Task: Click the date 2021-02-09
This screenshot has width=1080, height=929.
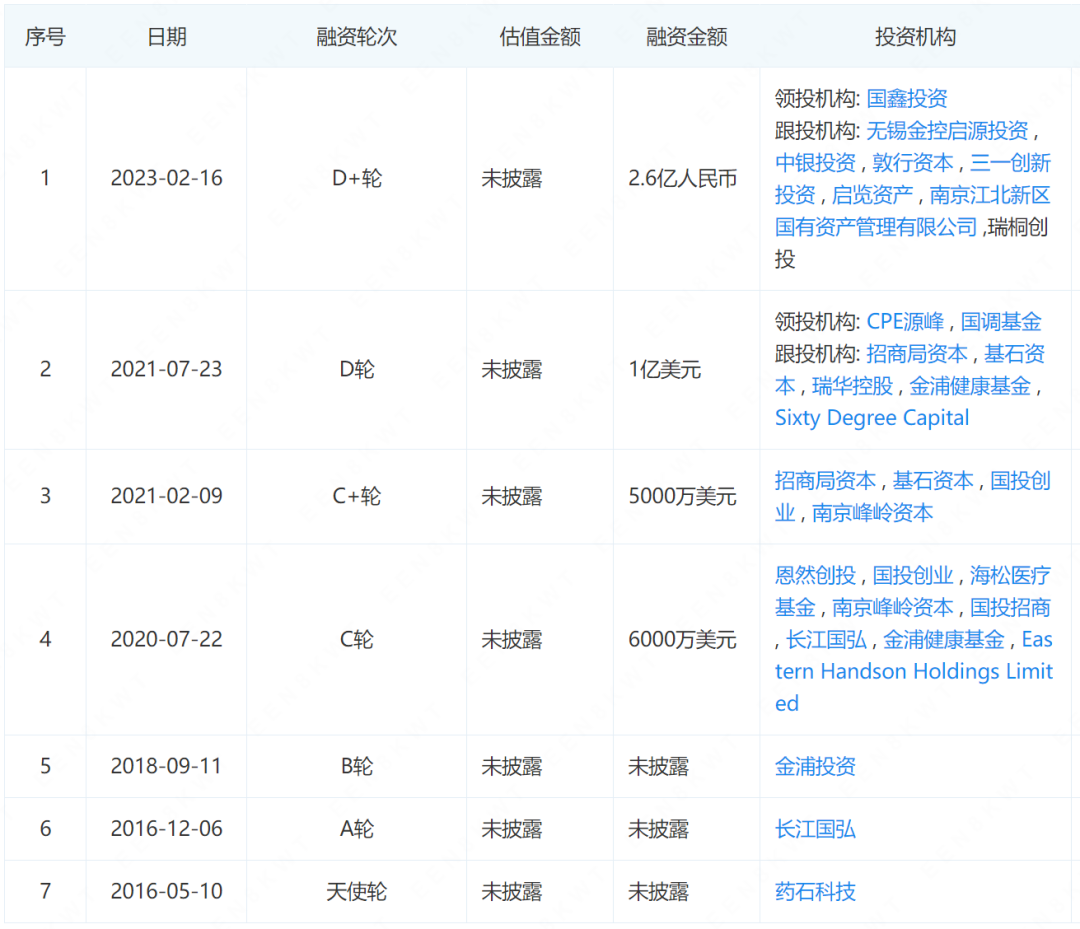Action: (167, 496)
